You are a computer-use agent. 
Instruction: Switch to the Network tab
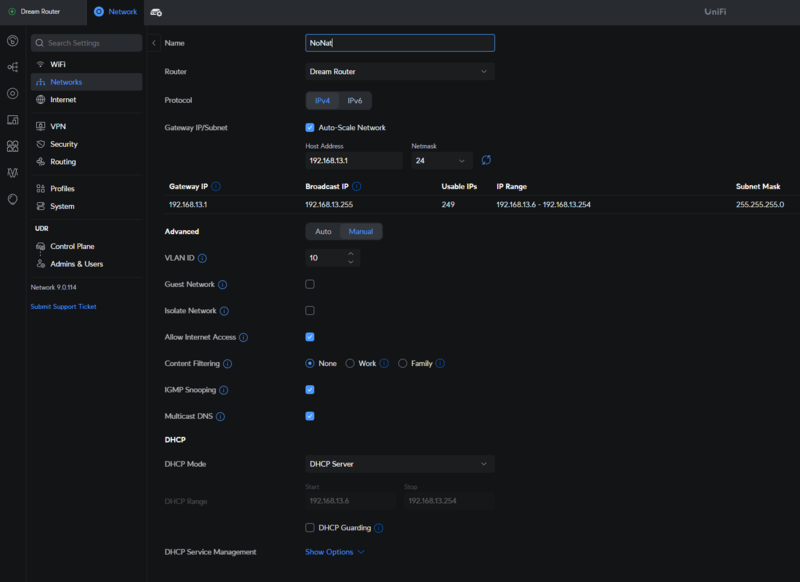click(116, 12)
